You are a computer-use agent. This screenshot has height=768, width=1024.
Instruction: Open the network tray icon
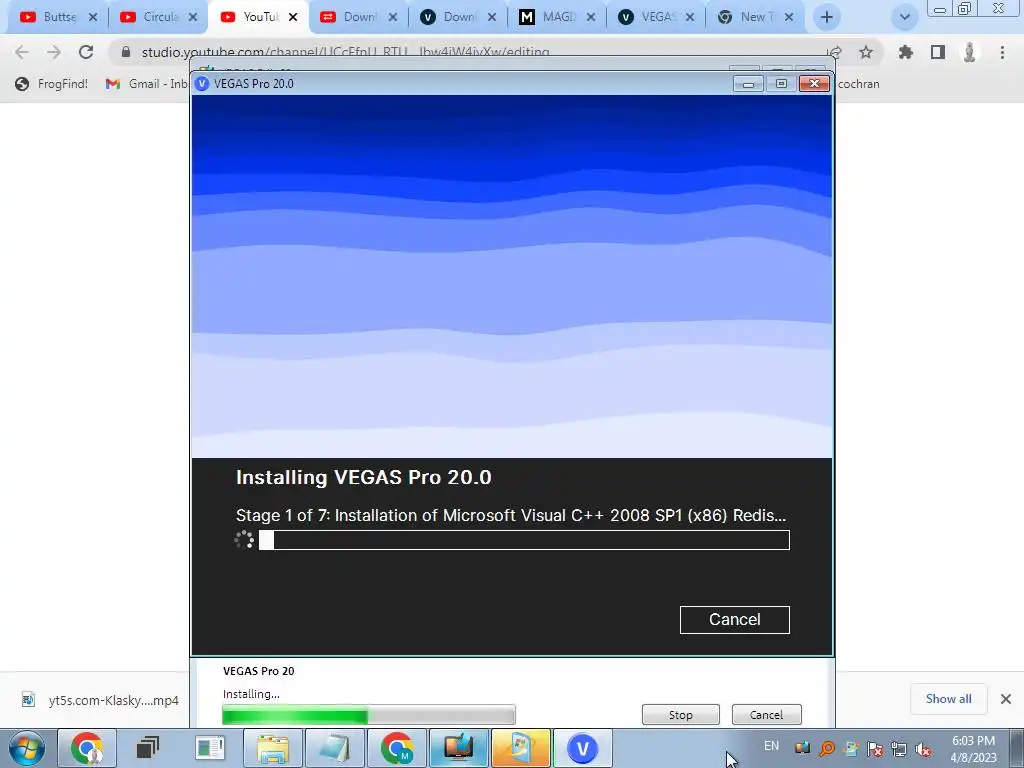[x=899, y=749]
